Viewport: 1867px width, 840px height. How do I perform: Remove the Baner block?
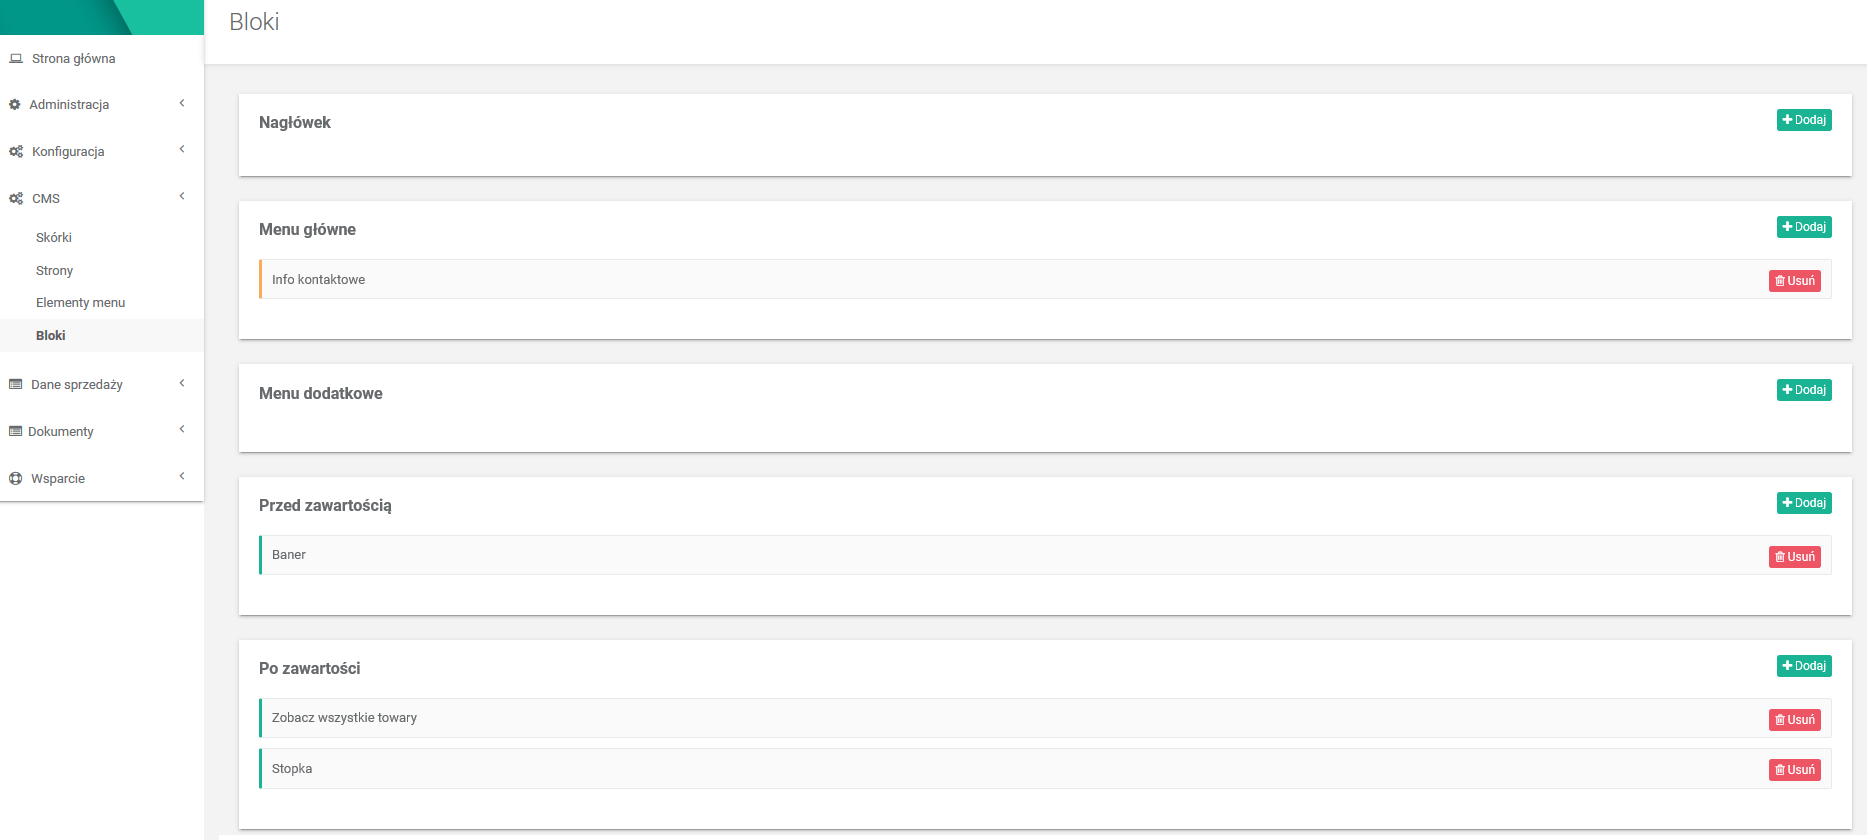point(1794,557)
